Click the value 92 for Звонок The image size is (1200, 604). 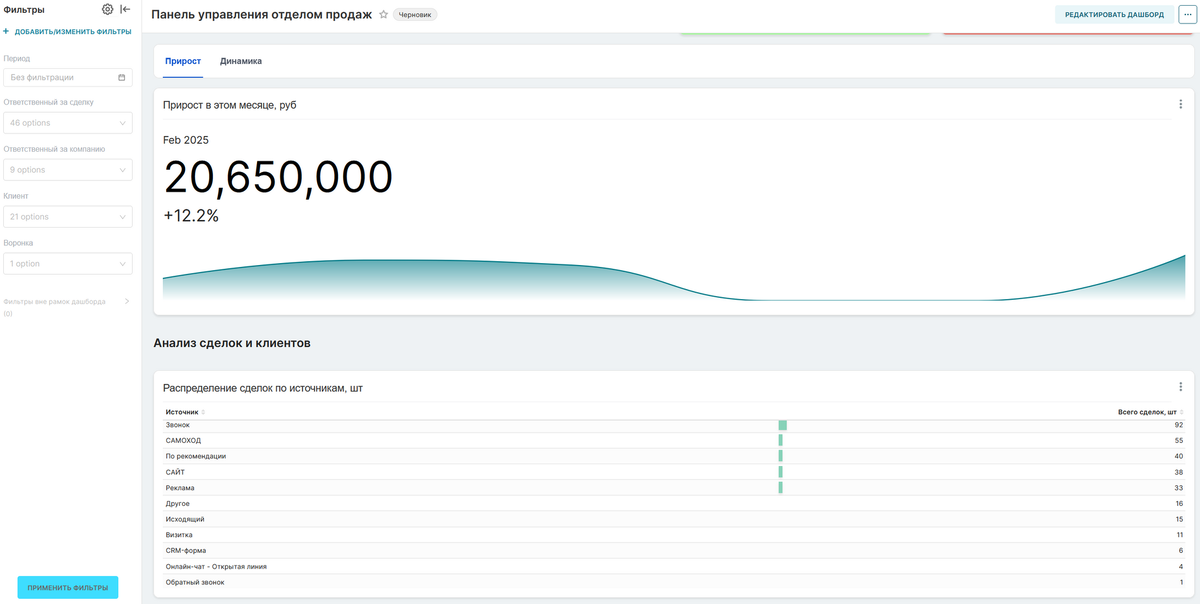coord(1179,425)
